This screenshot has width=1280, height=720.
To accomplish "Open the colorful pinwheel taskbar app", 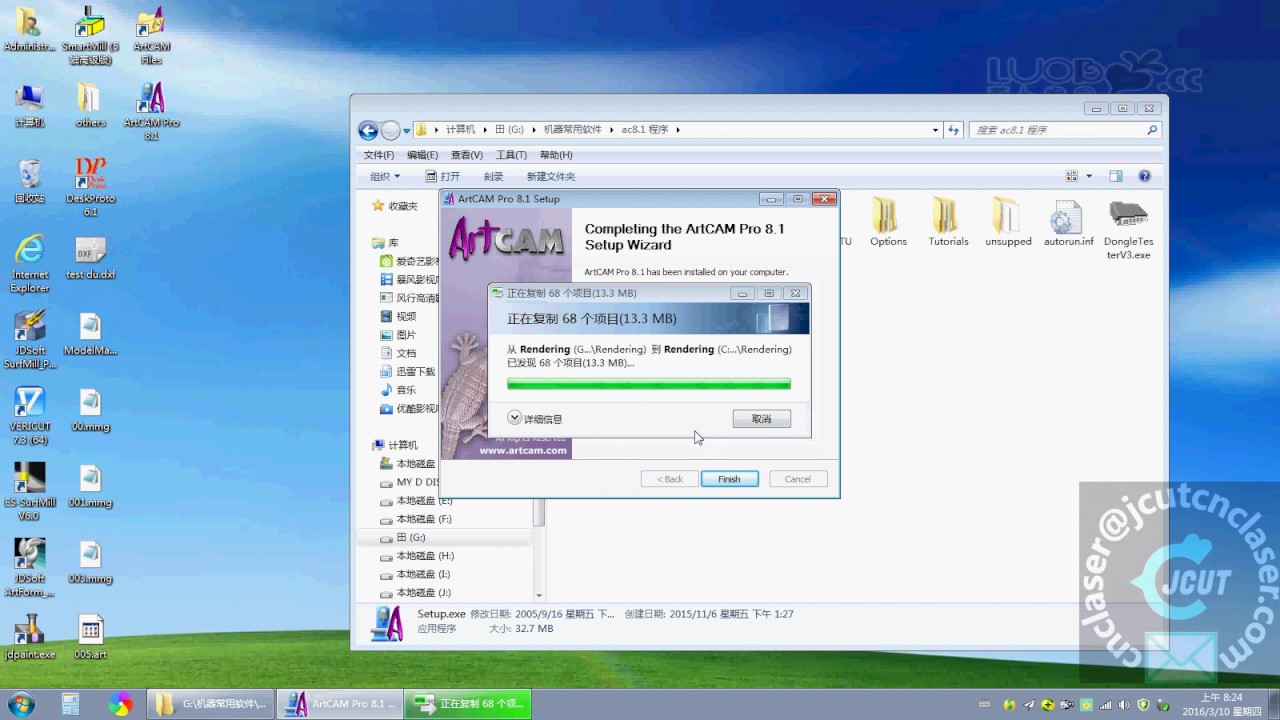I will 120,704.
